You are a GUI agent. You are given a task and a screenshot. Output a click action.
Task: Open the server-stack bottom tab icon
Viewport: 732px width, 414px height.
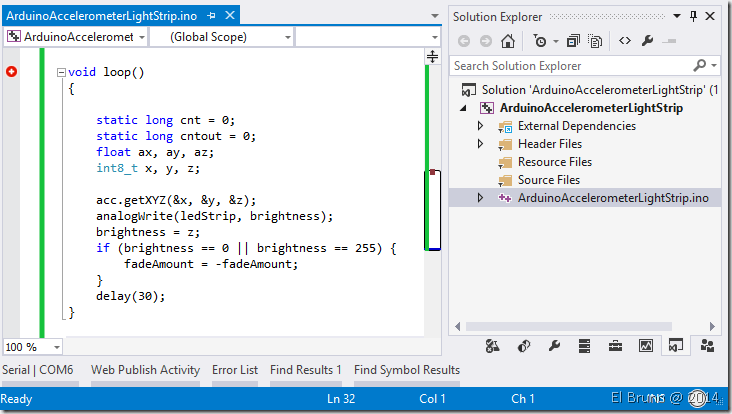pyautogui.click(x=585, y=346)
